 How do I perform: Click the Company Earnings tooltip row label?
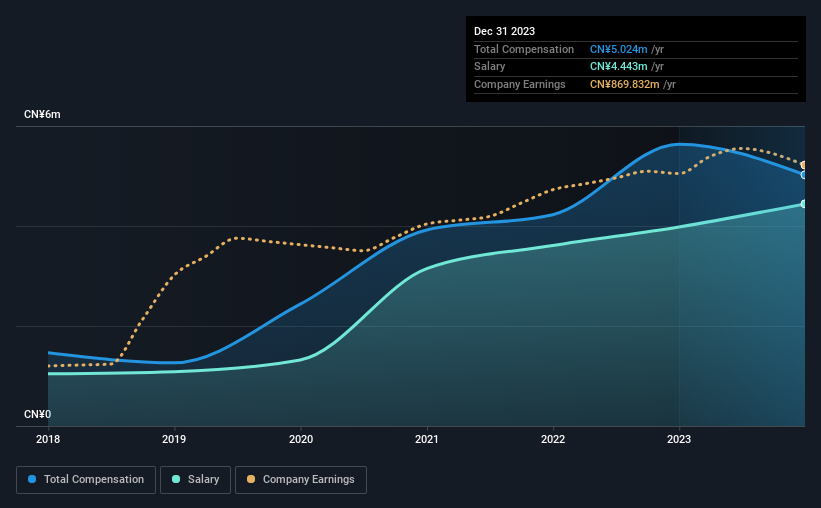coord(519,84)
